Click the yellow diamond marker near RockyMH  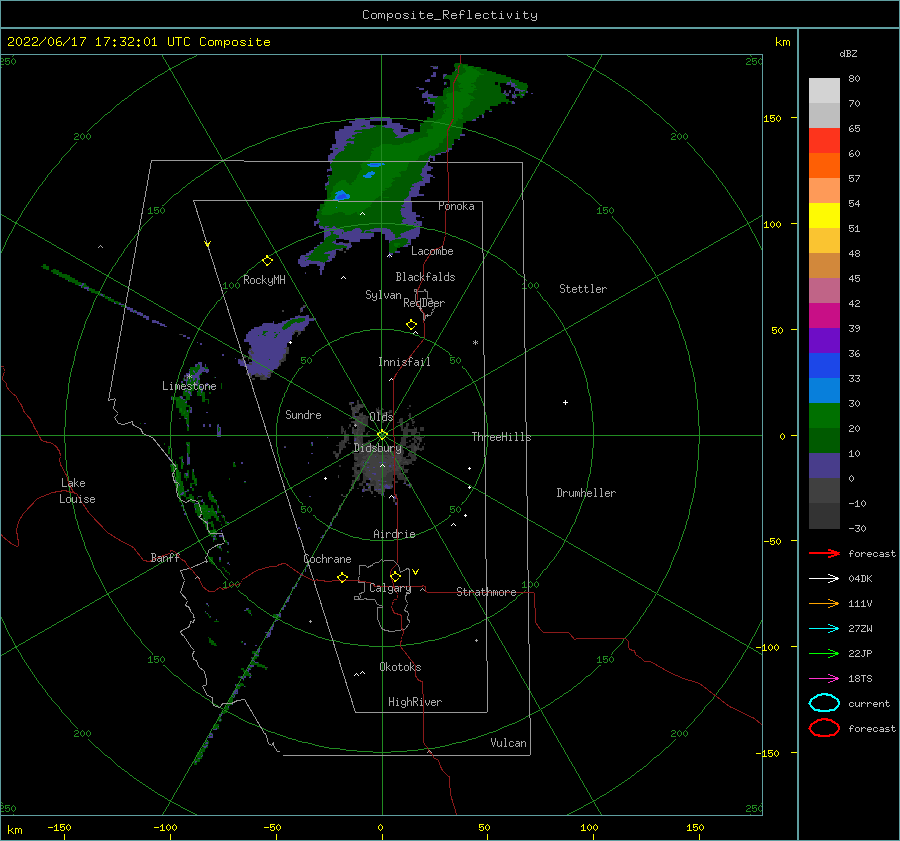point(267,261)
